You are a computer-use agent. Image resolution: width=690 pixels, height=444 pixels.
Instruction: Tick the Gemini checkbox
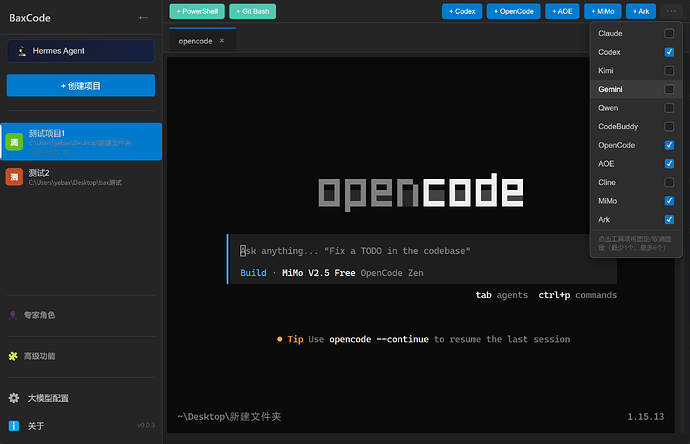pos(669,89)
